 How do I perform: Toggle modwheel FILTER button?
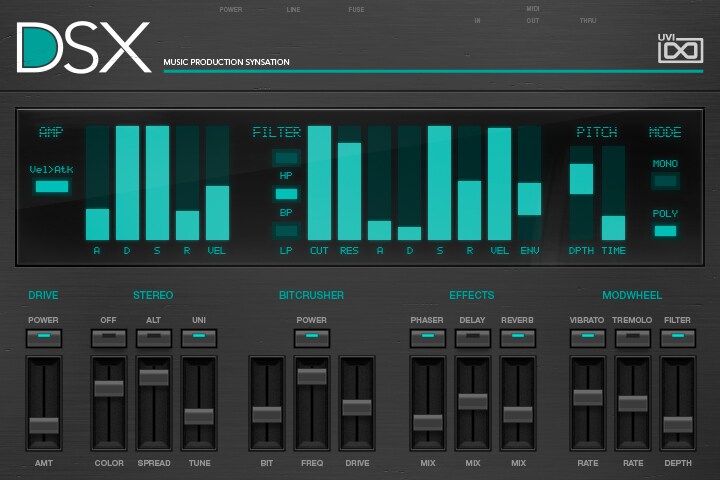tap(678, 339)
